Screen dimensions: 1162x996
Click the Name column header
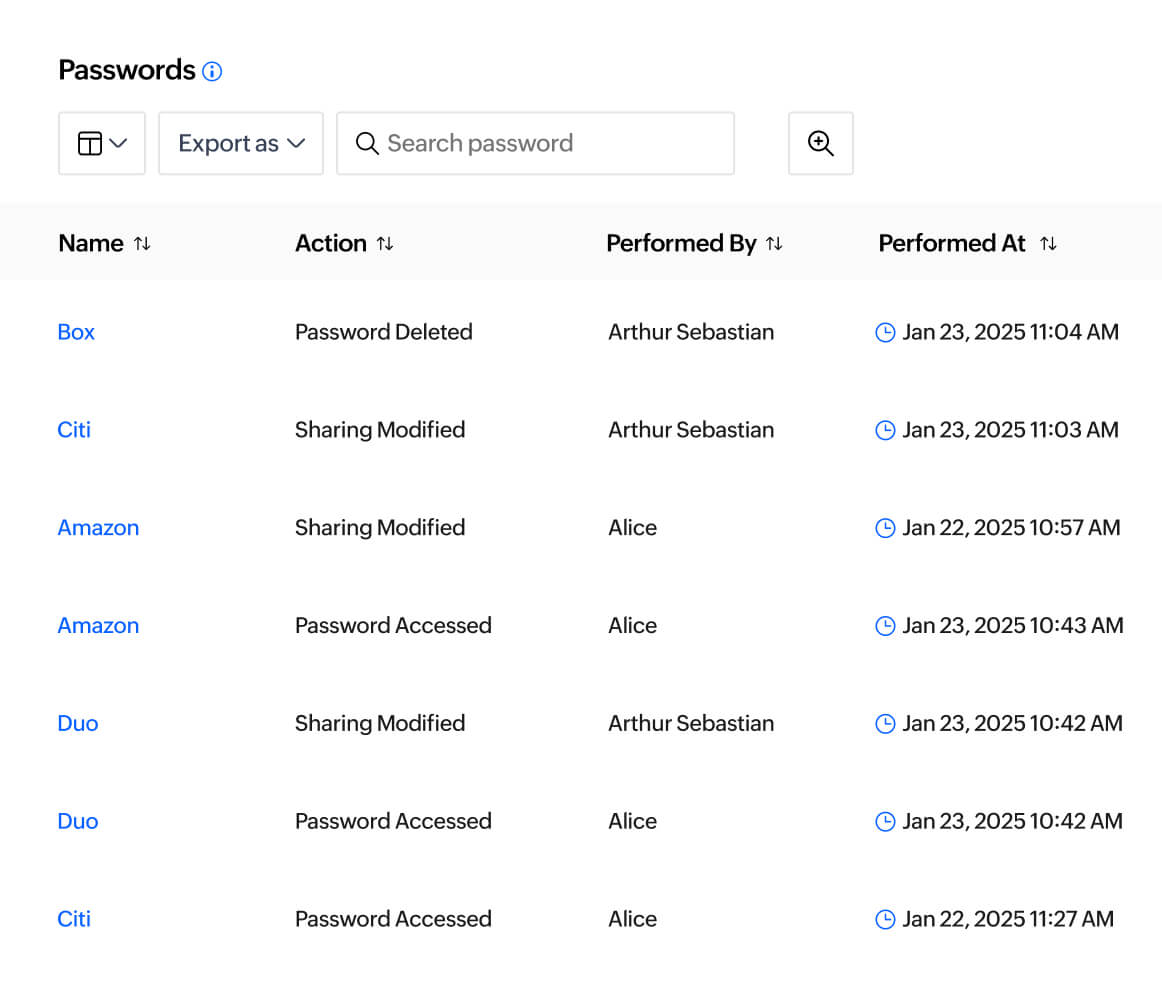[x=91, y=243]
